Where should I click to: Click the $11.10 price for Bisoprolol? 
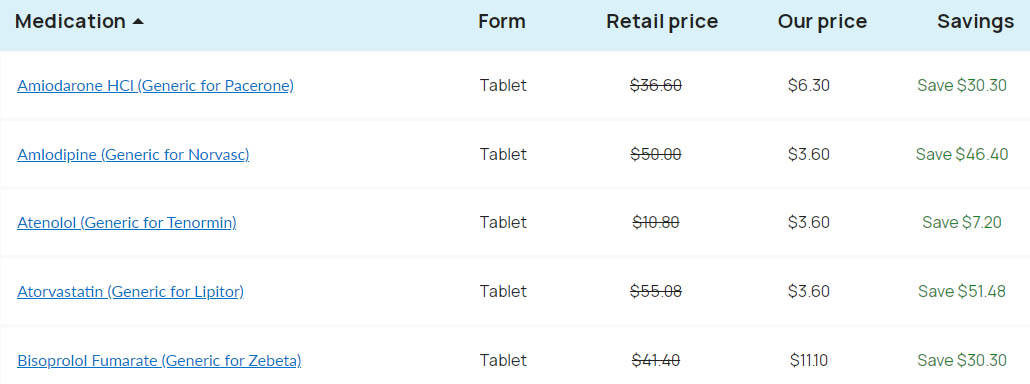point(809,360)
